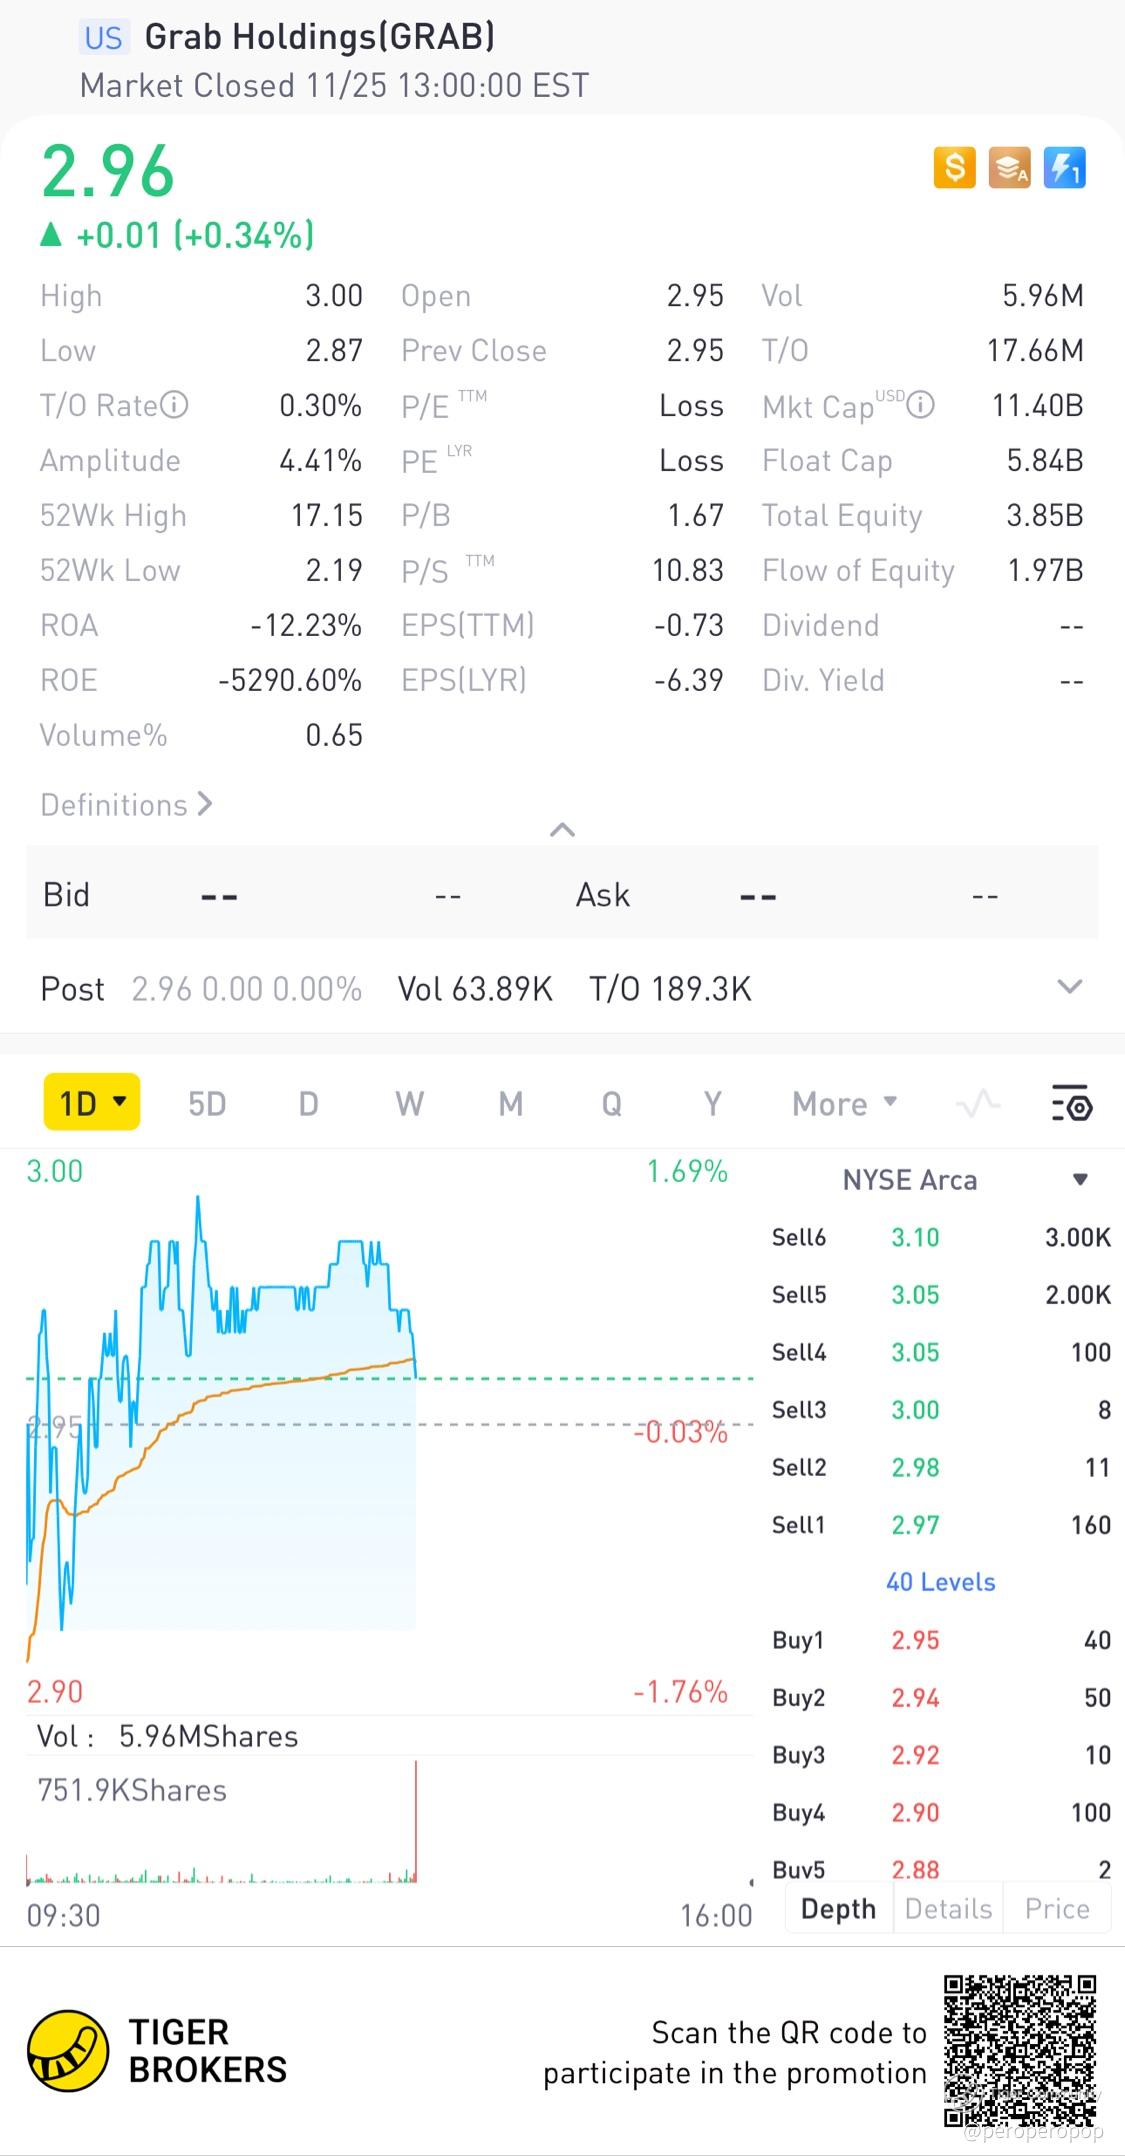
Task: Tap info icon next to T/O Rate
Action: click(175, 405)
